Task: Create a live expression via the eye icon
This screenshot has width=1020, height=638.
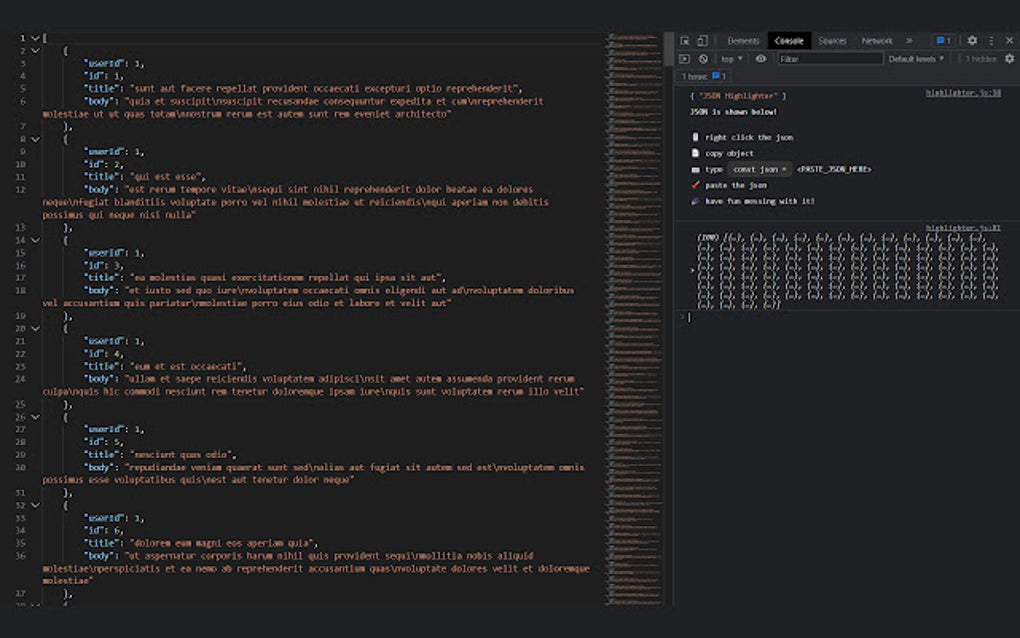Action: click(x=761, y=58)
